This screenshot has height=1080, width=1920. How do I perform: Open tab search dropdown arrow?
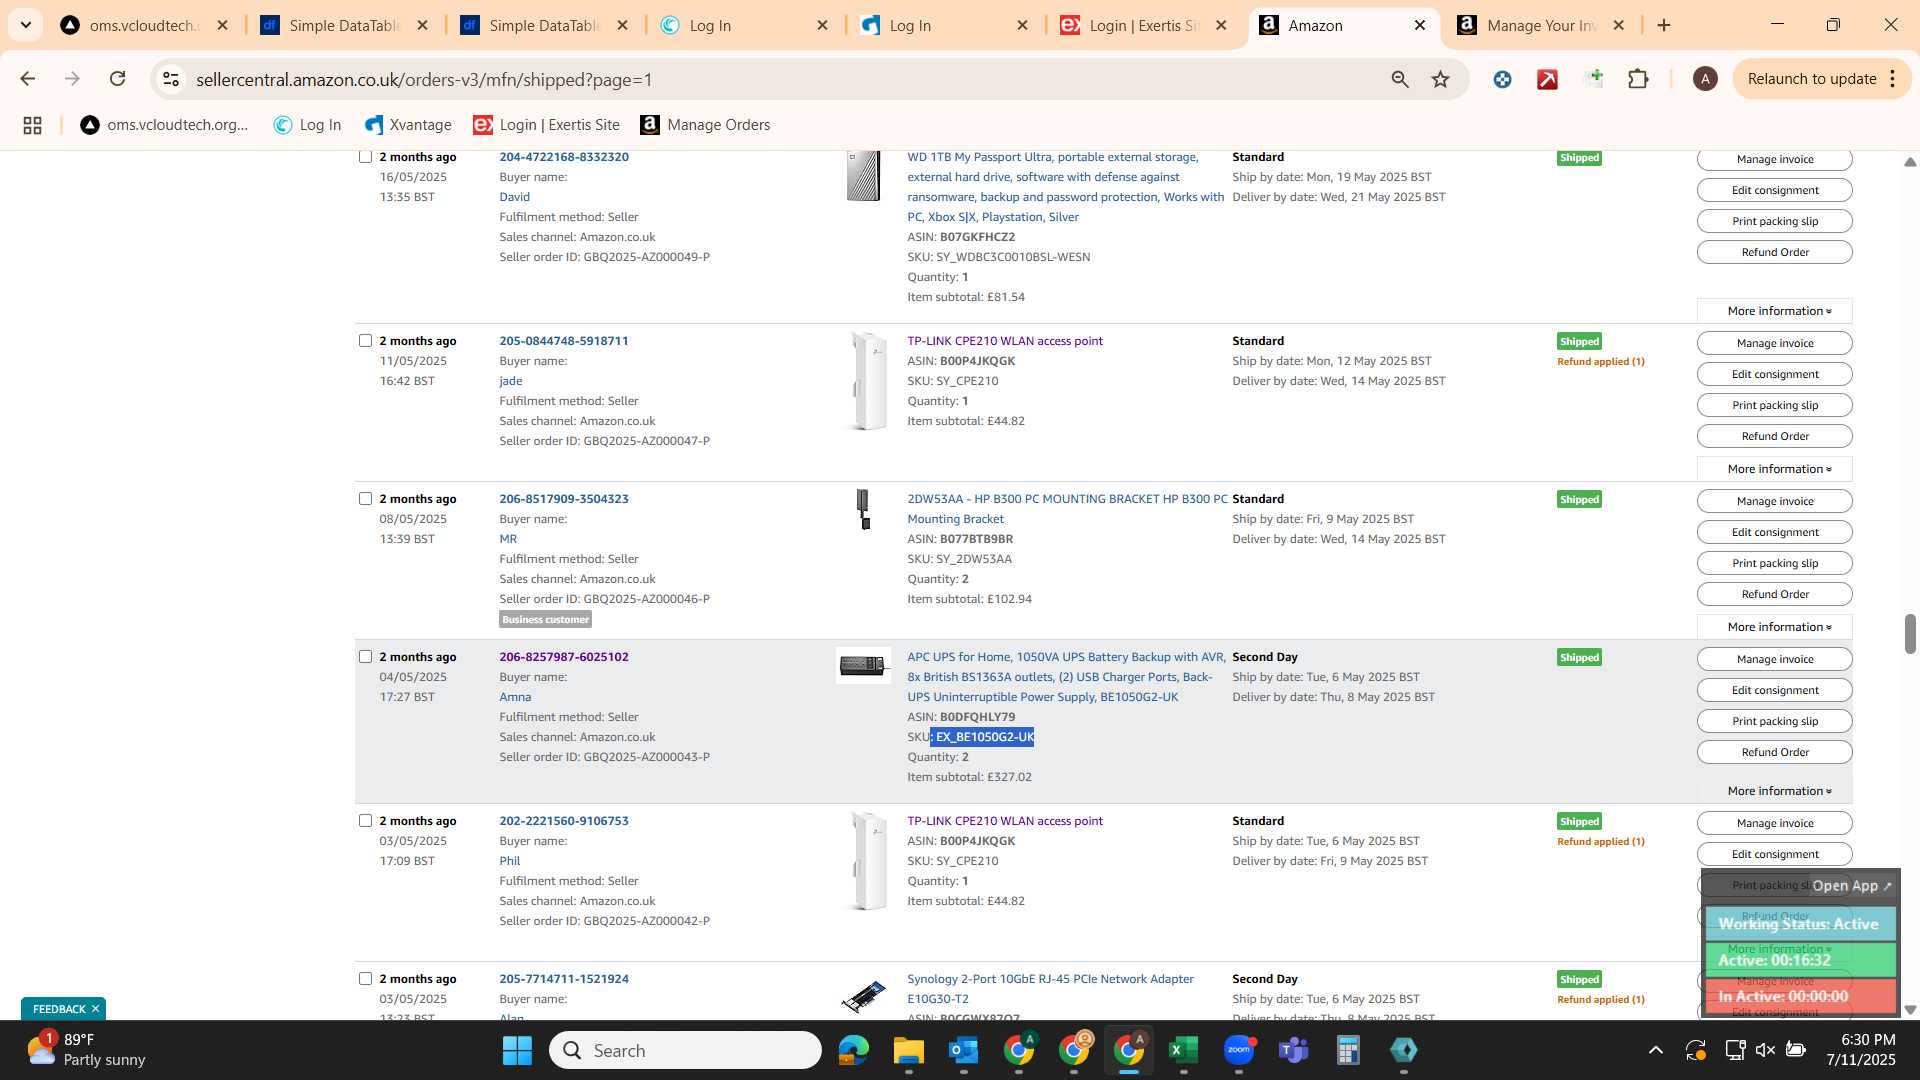[x=25, y=25]
